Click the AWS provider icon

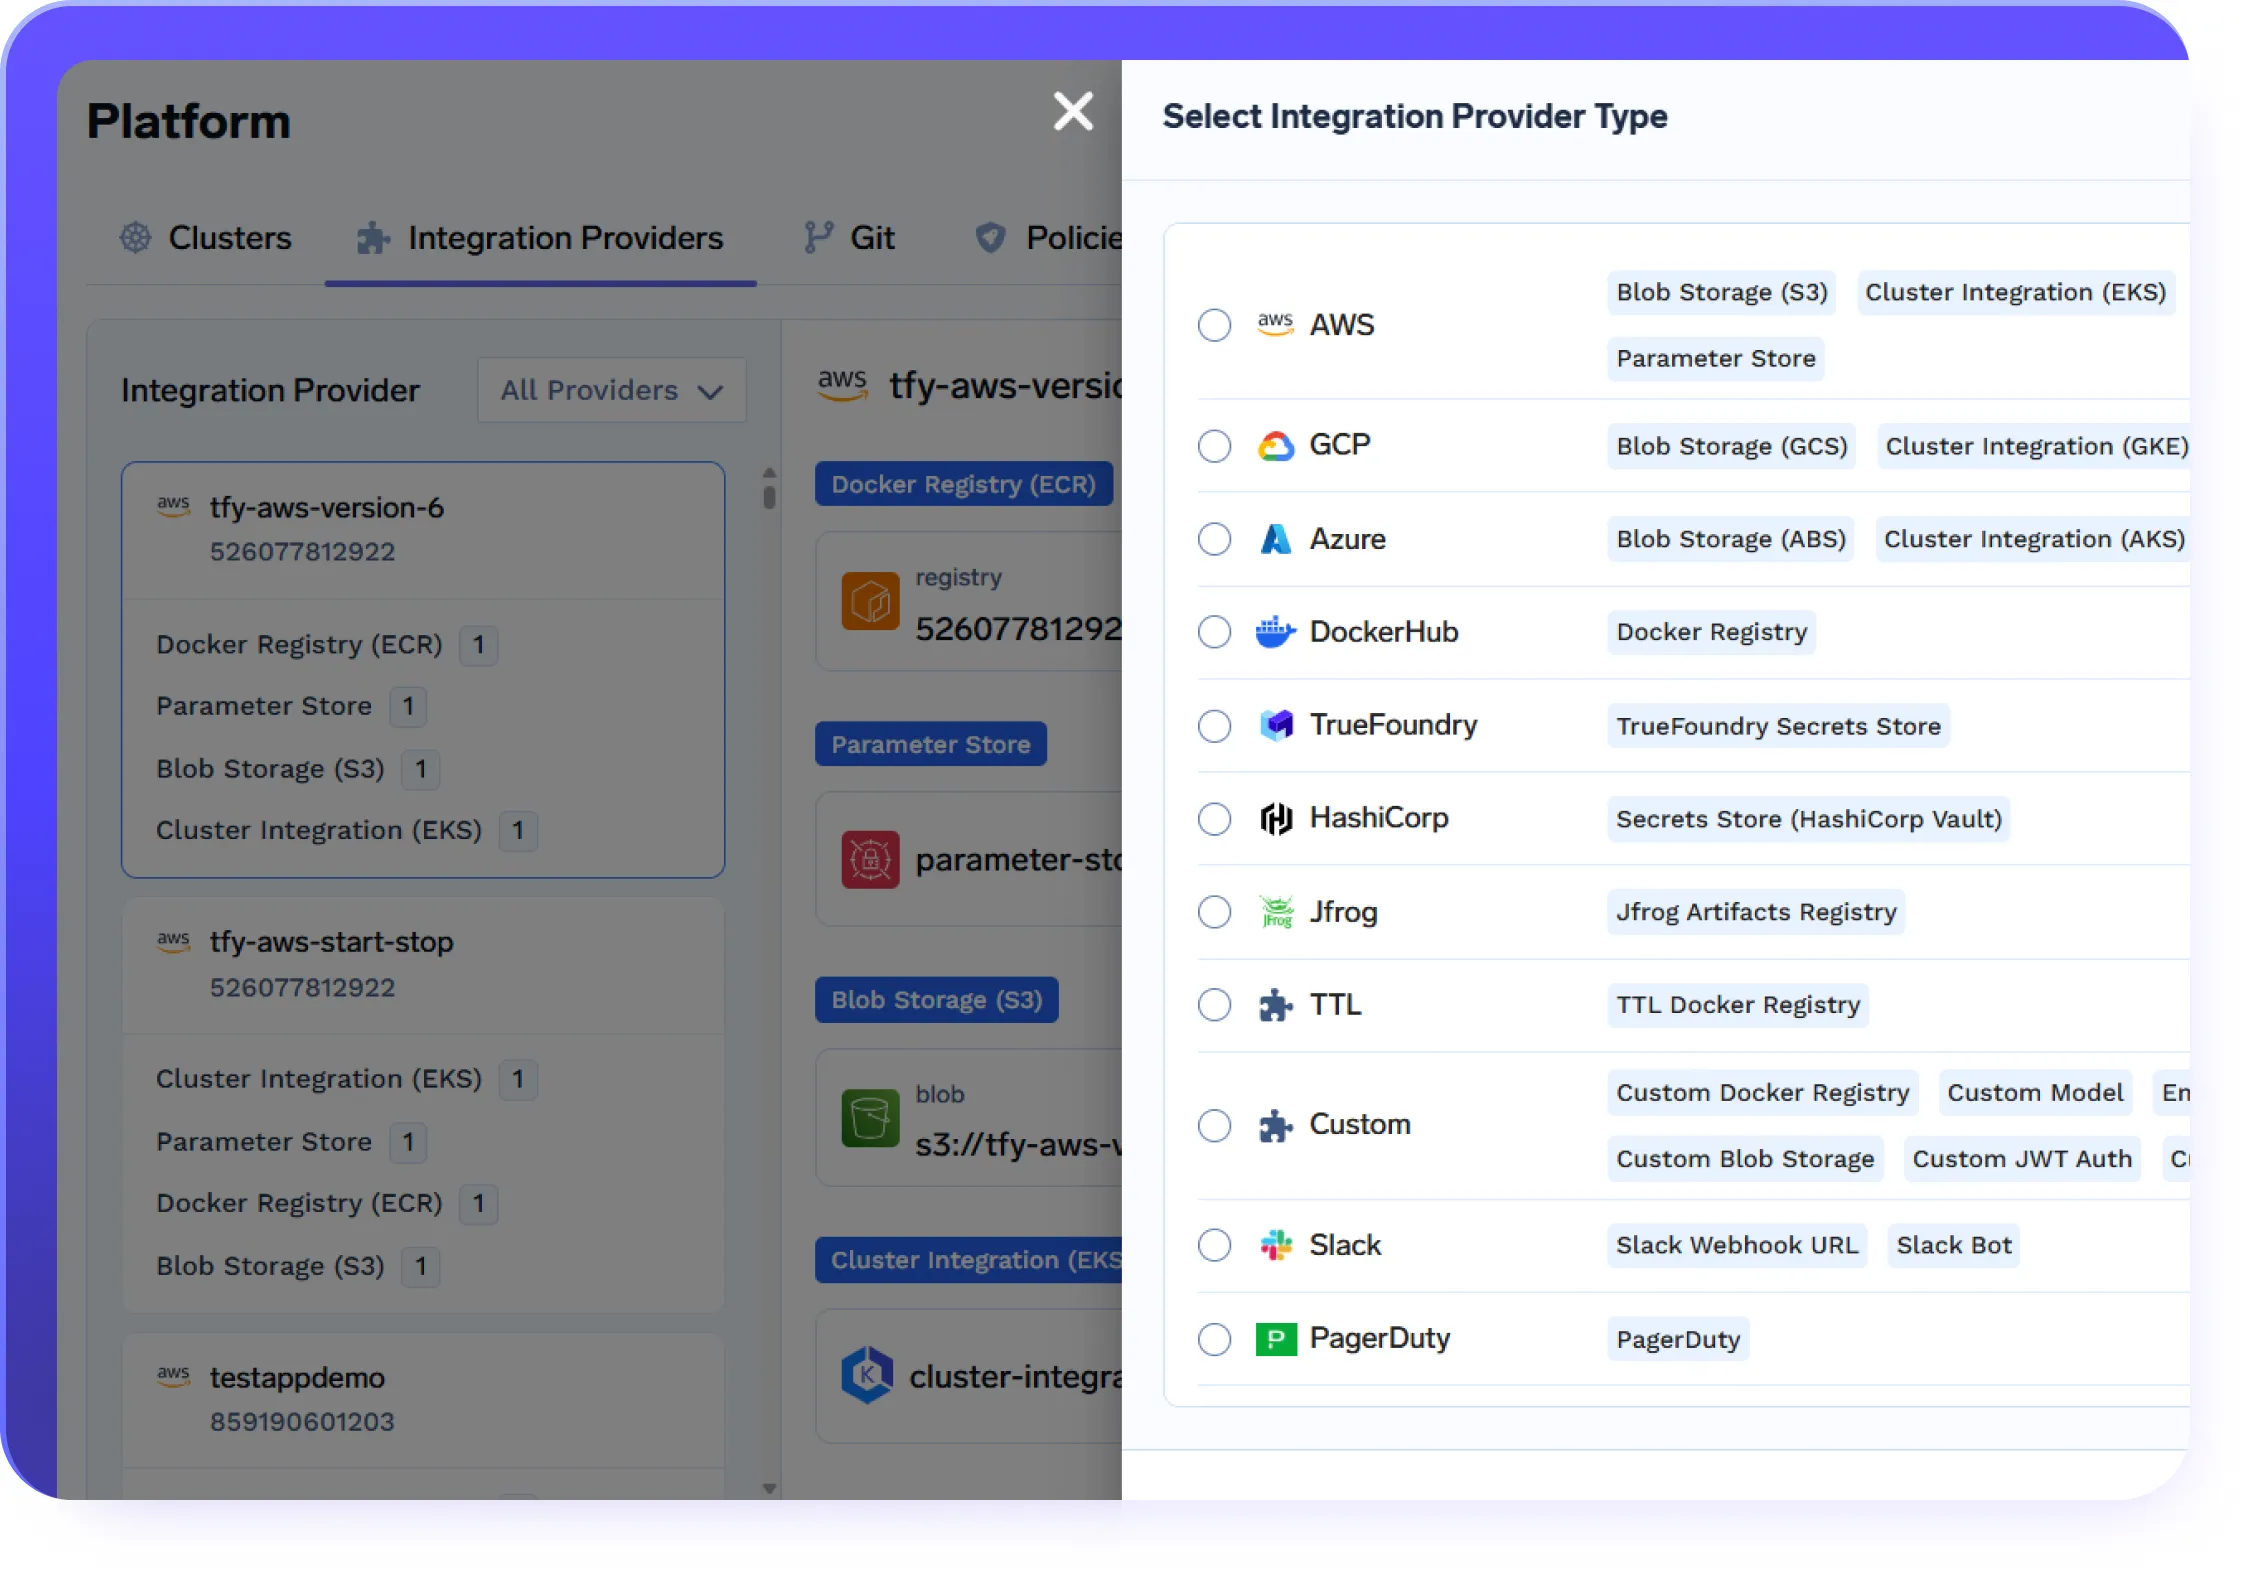pyautogui.click(x=1275, y=324)
